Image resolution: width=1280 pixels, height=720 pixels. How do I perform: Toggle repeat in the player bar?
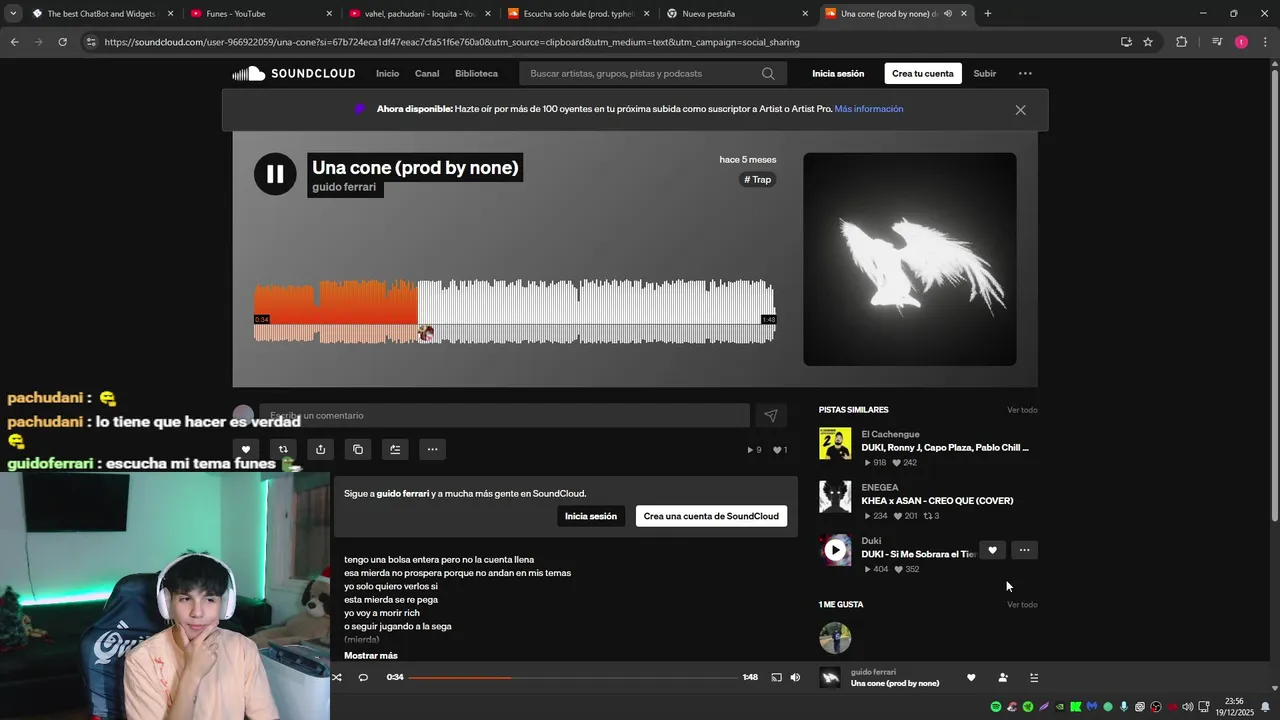363,677
